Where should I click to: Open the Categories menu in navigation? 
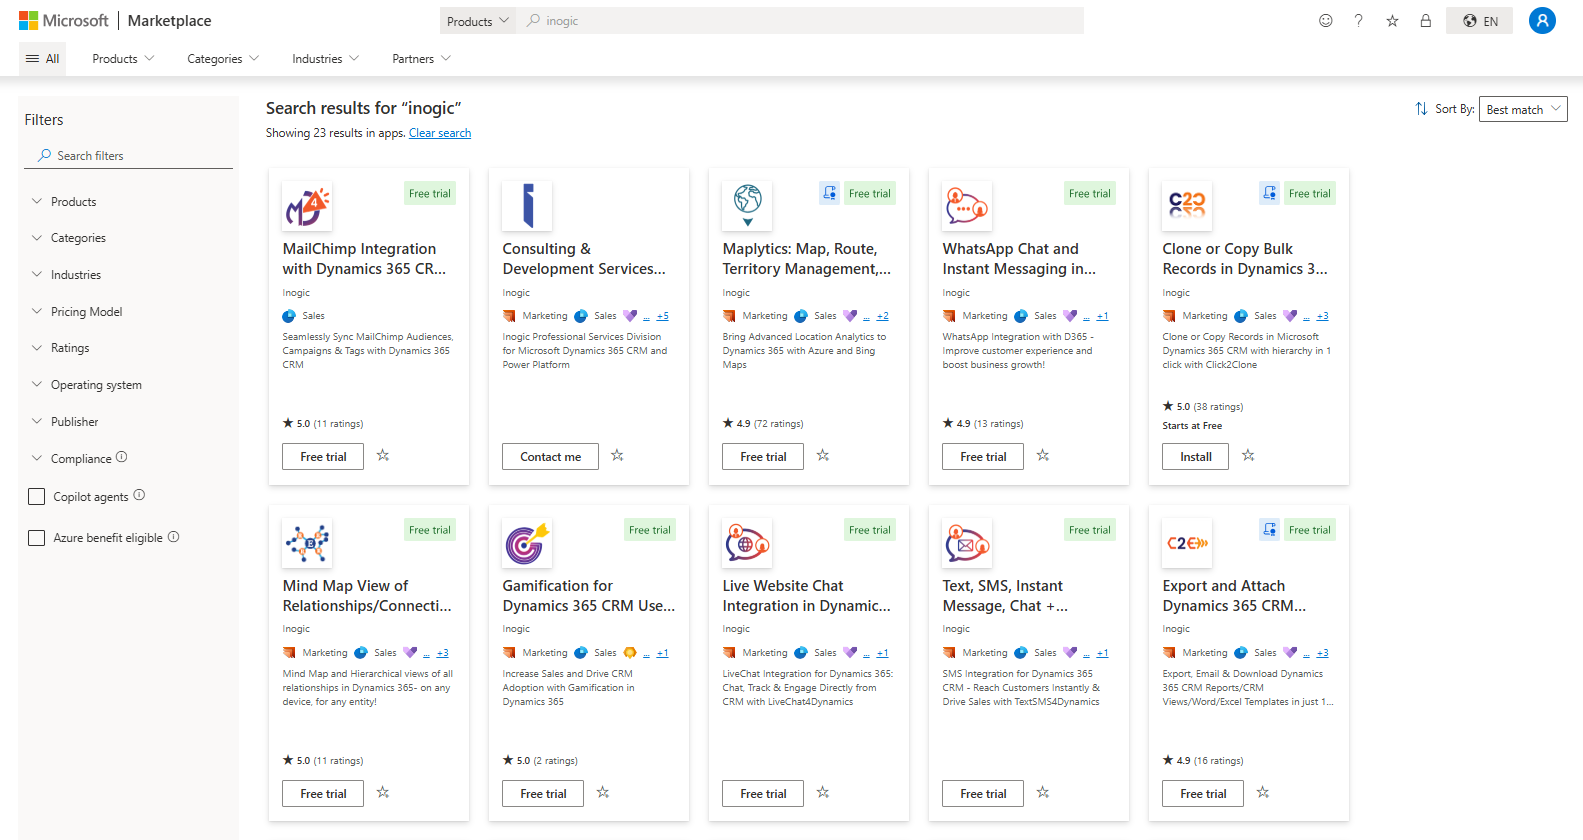(222, 59)
